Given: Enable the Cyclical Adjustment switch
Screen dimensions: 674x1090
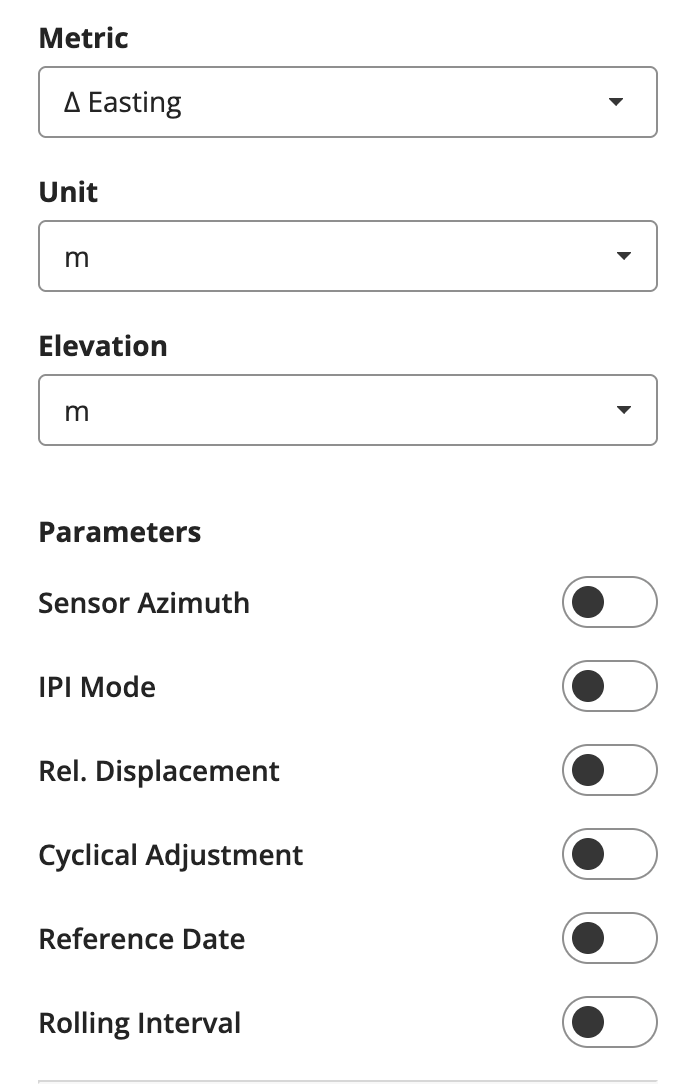Looking at the screenshot, I should 609,854.
